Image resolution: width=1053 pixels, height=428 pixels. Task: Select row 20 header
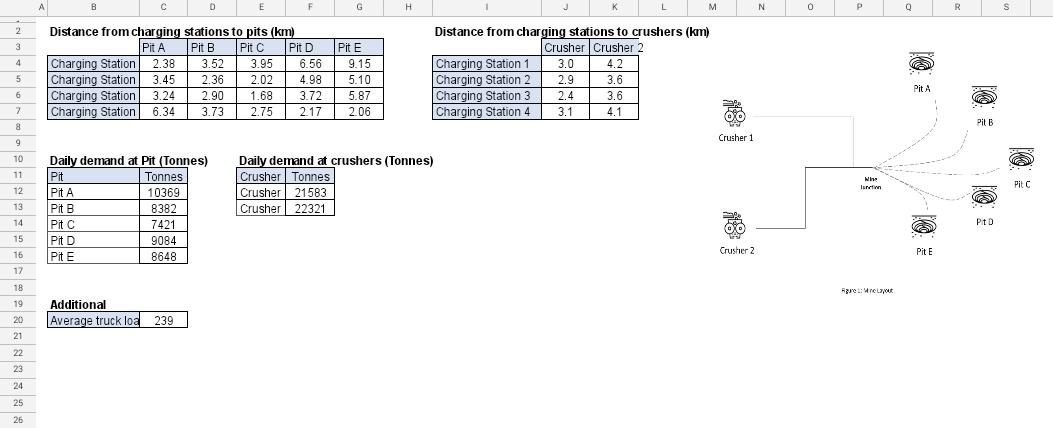(18, 320)
